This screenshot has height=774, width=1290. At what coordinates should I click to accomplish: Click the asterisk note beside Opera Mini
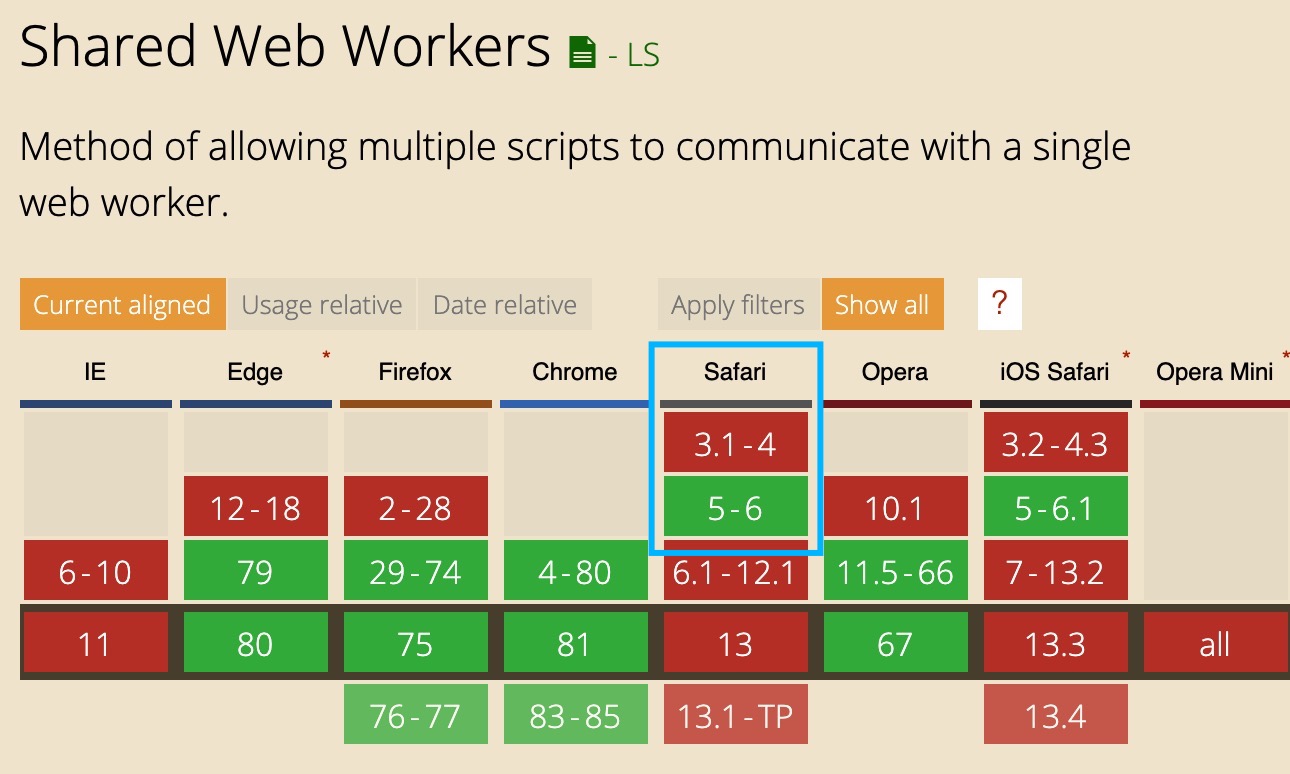coord(1285,356)
